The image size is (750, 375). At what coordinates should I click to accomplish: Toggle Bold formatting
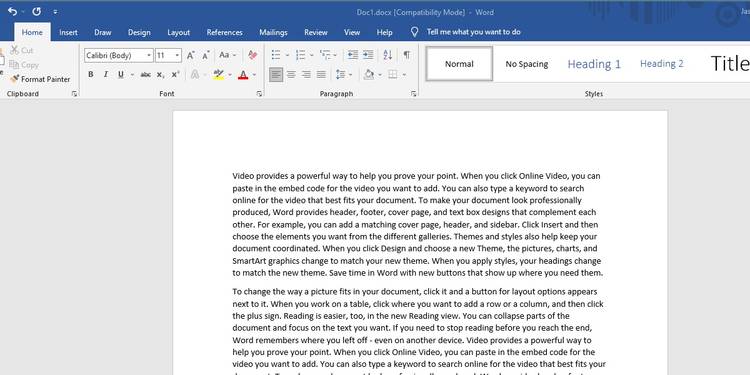coord(90,75)
